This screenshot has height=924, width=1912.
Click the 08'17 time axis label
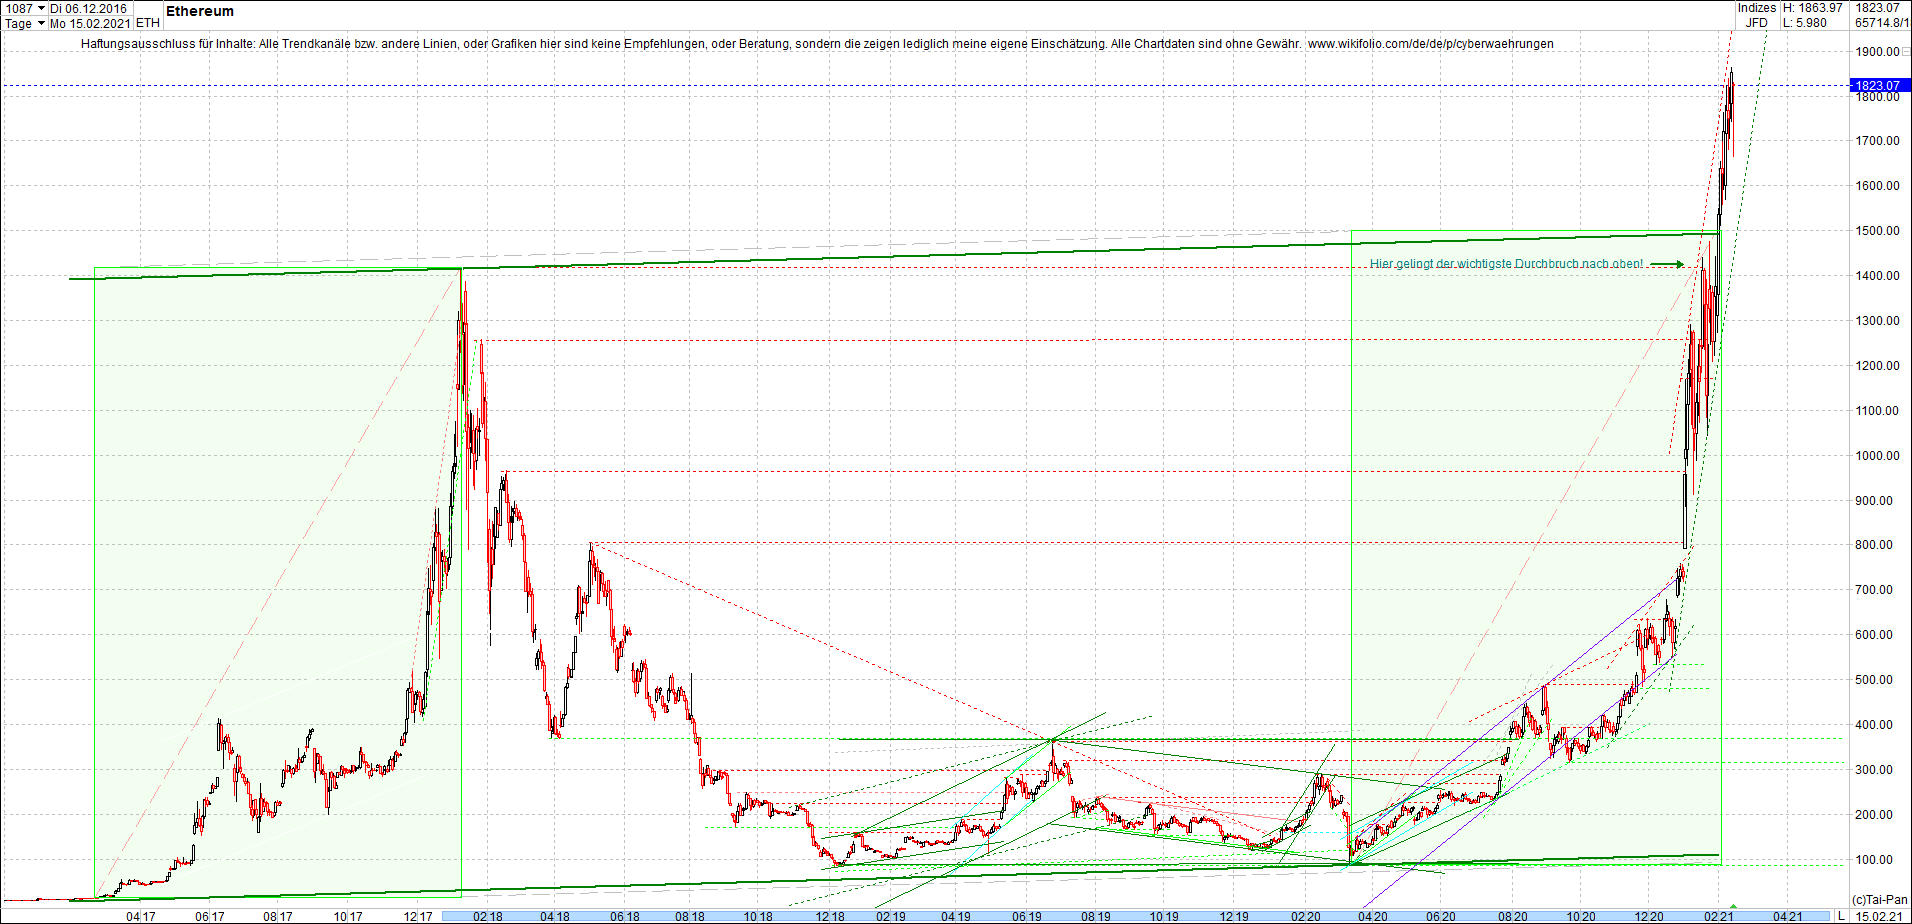[278, 916]
